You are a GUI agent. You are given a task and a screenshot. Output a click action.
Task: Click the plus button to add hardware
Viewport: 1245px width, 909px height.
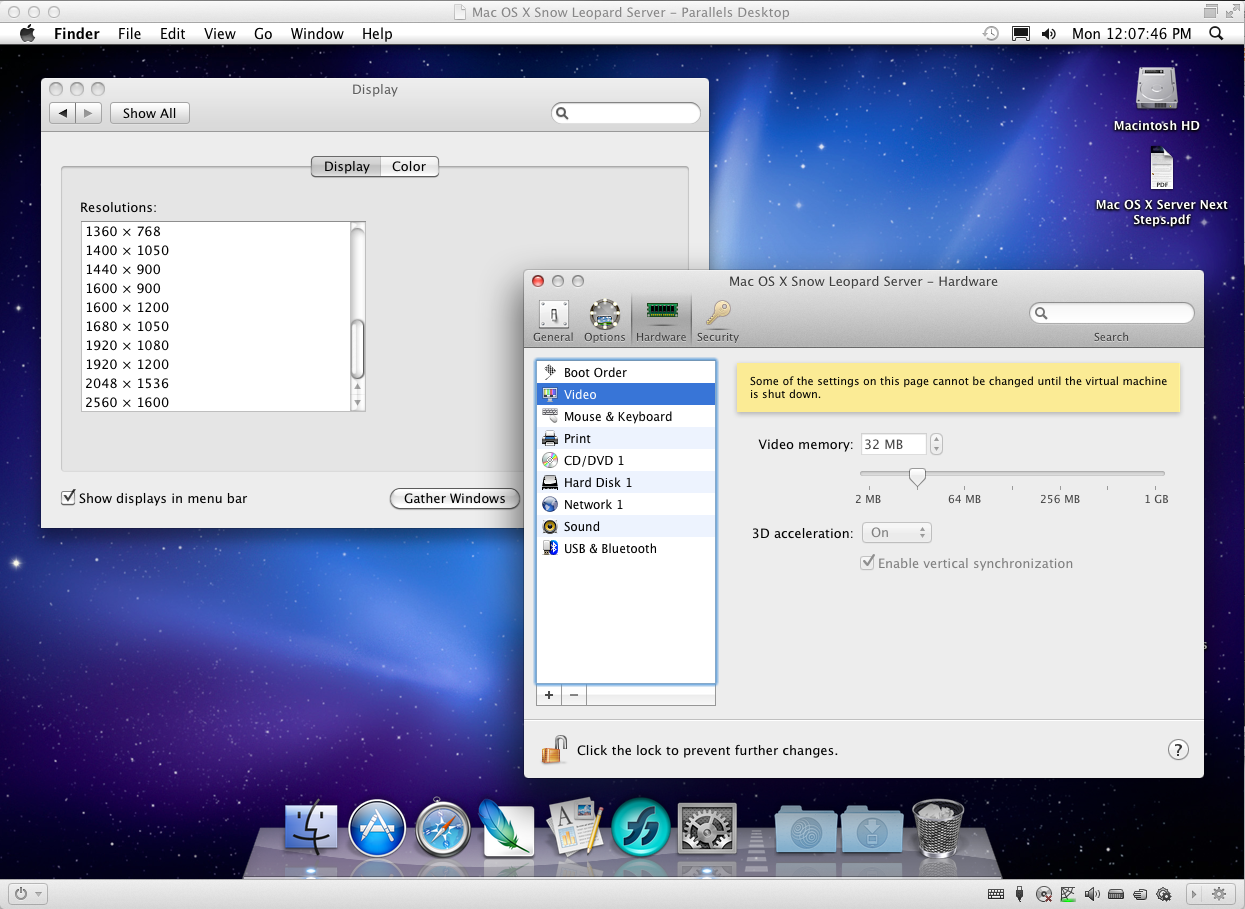click(x=549, y=695)
